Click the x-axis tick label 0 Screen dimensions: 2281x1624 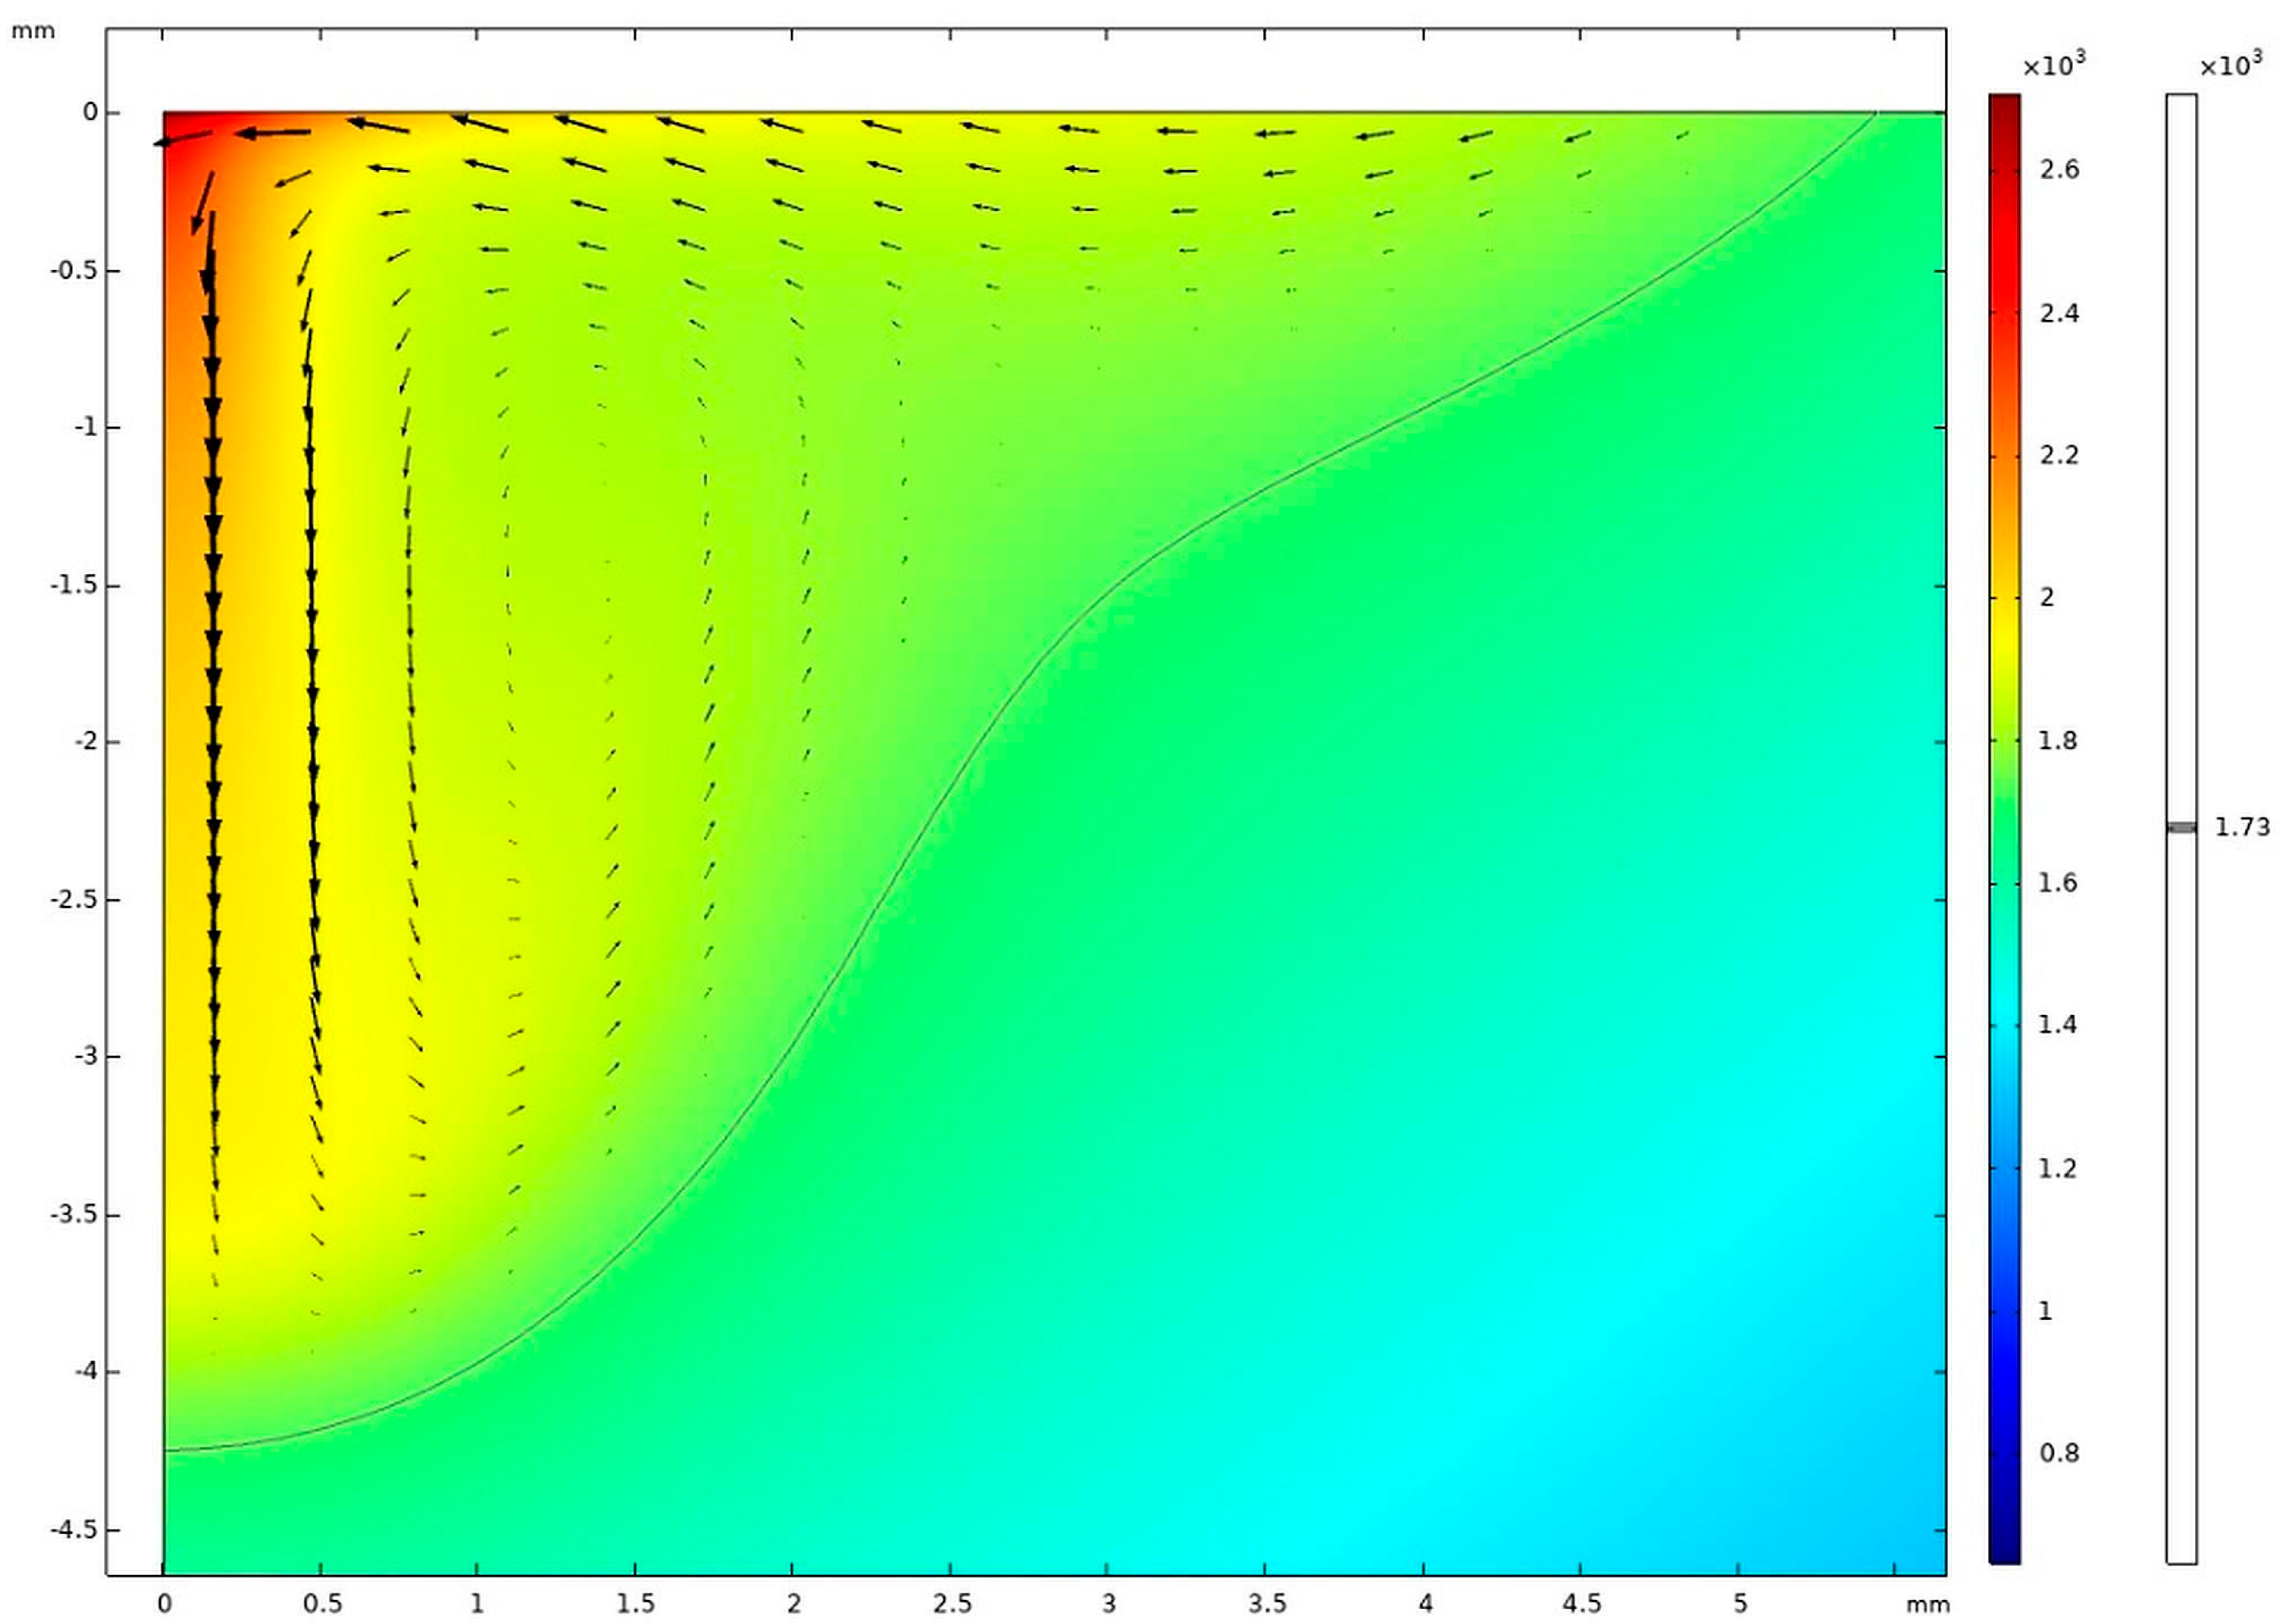click(x=164, y=1604)
